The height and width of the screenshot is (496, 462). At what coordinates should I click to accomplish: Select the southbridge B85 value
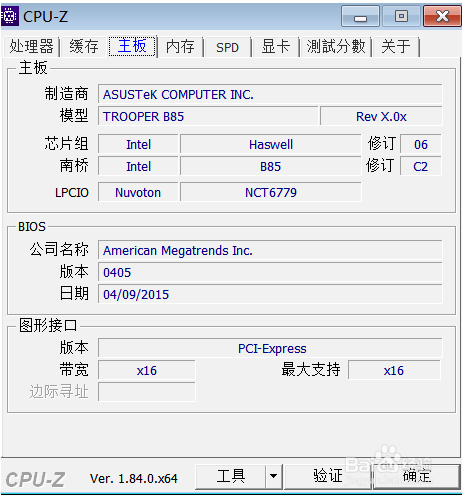pos(271,166)
